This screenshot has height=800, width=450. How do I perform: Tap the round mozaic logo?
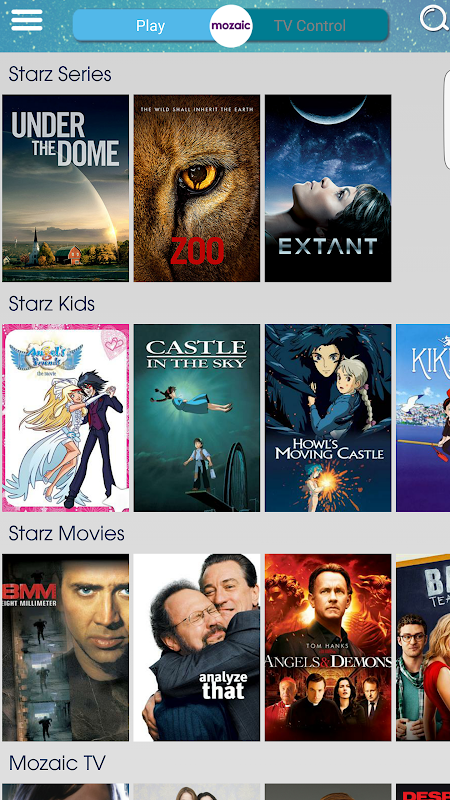point(231,26)
